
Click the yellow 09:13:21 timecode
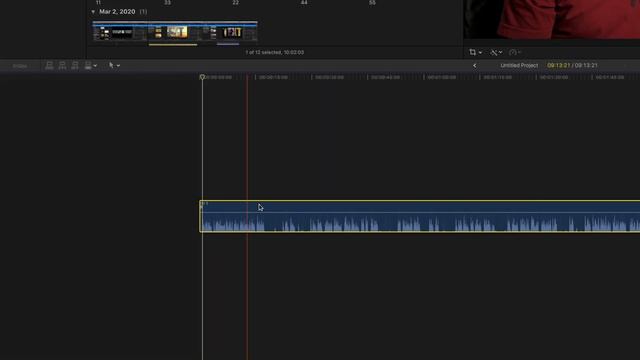coord(558,65)
